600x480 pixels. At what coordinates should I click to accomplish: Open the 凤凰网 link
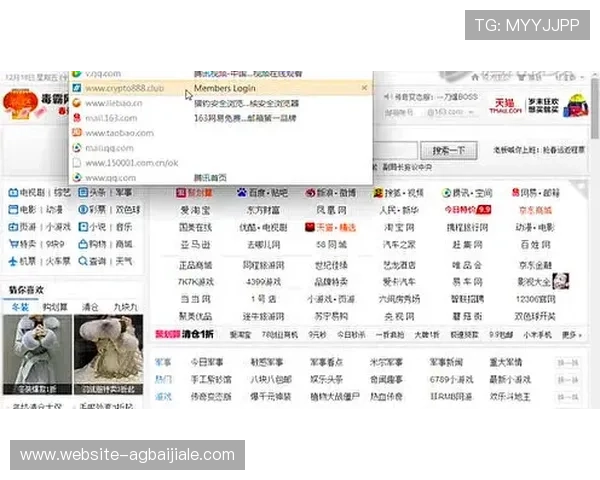click(331, 210)
